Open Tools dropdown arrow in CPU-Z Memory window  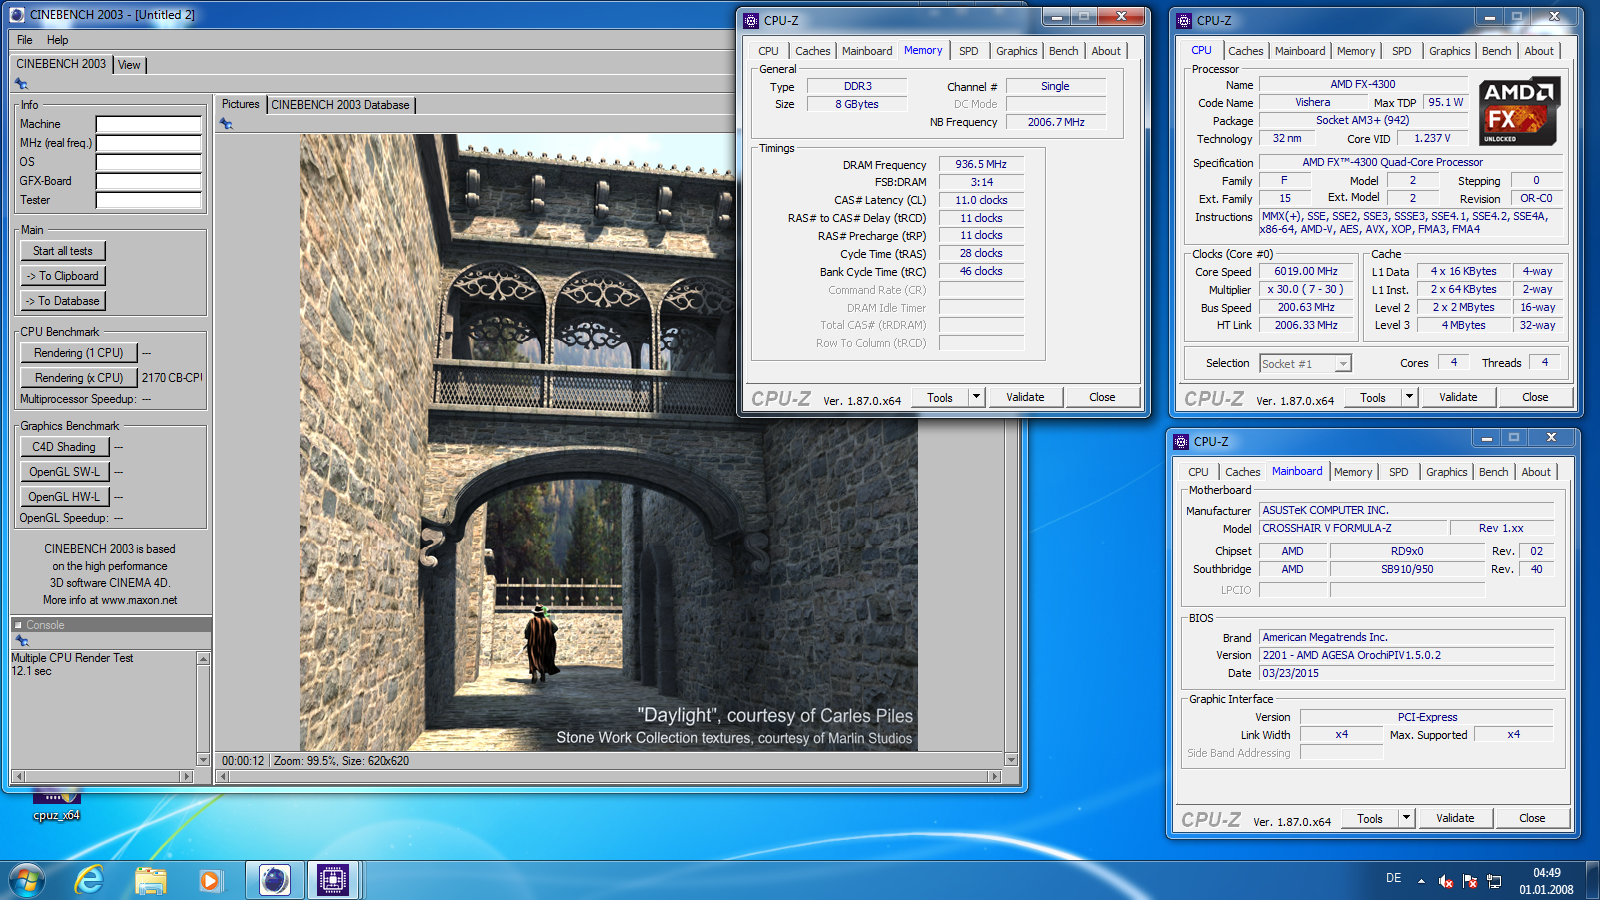[976, 397]
